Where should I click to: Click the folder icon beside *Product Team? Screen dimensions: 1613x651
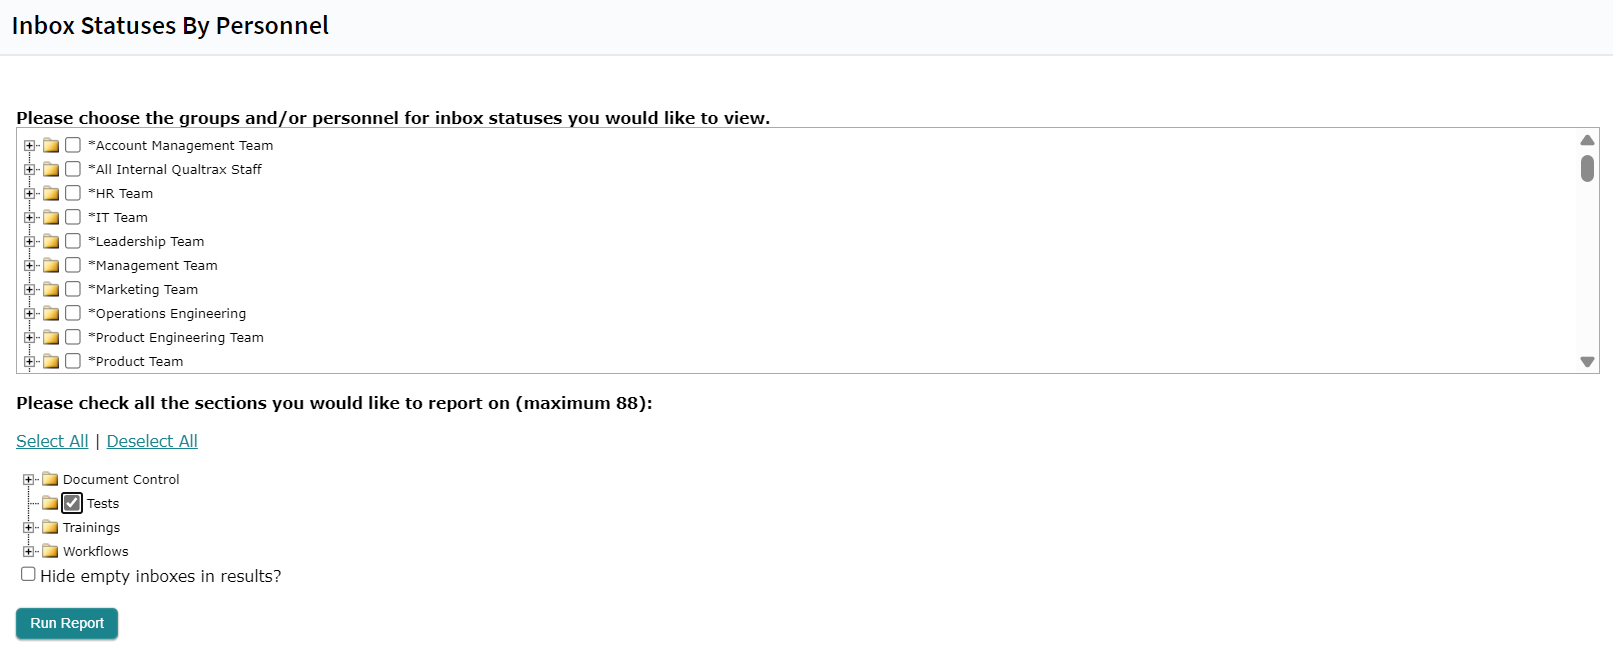point(51,362)
